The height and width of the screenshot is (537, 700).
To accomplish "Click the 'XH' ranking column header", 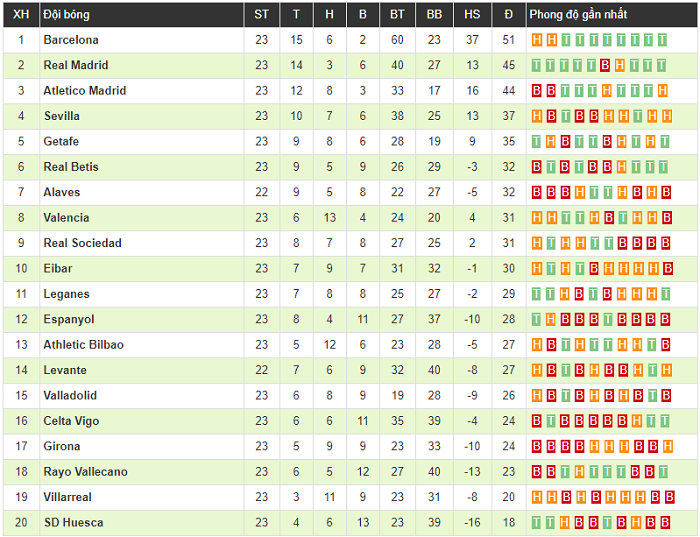I will click(21, 15).
